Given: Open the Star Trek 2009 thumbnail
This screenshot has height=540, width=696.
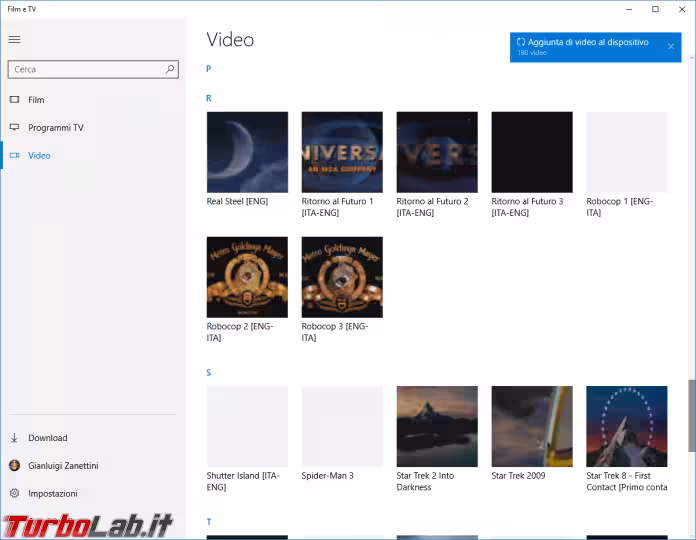Looking at the screenshot, I should click(532, 426).
